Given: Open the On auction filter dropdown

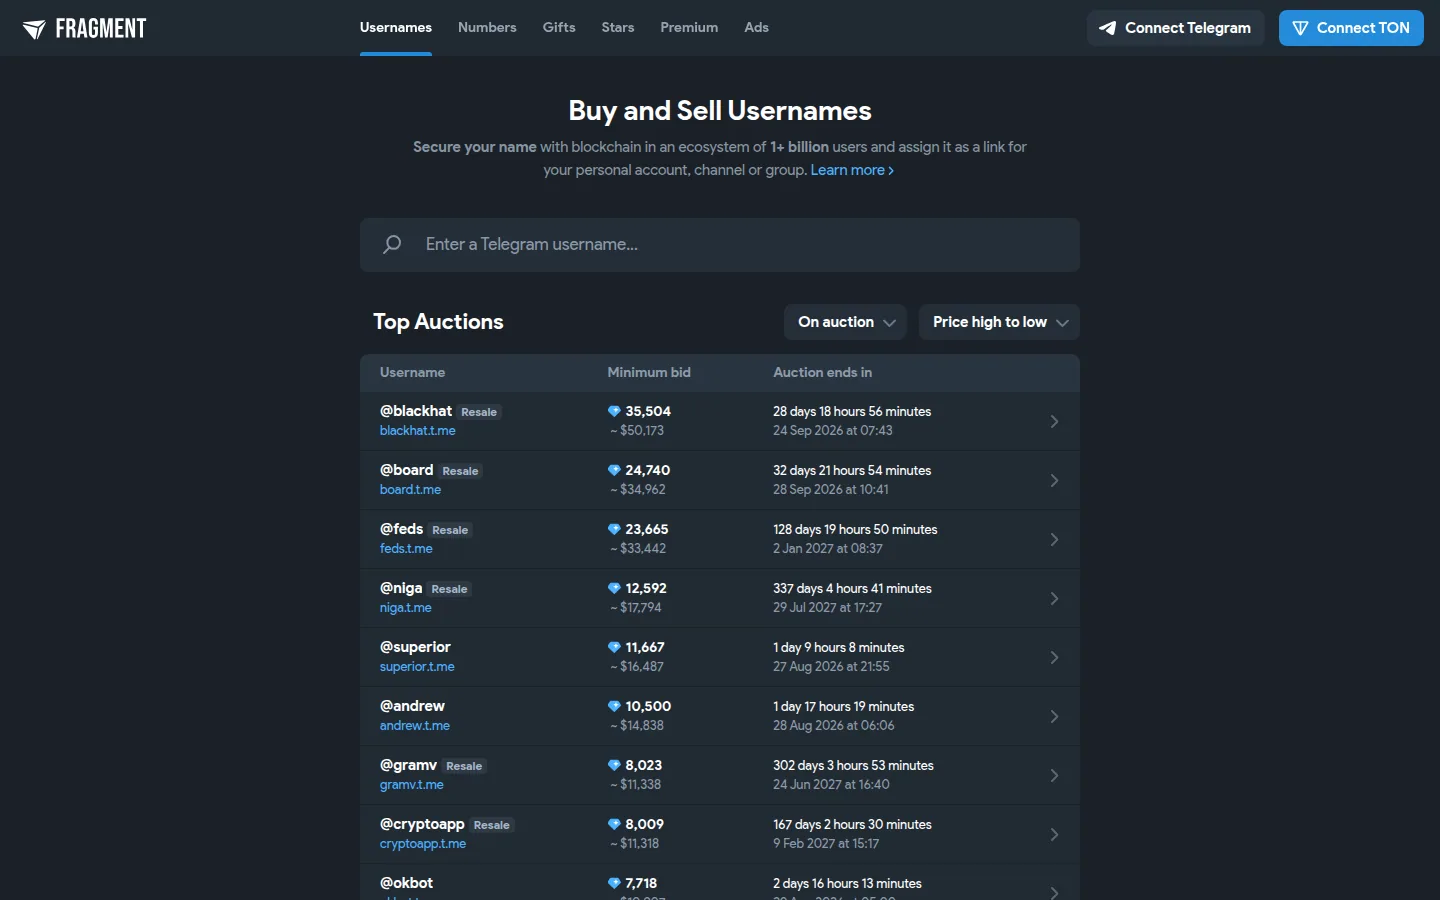Looking at the screenshot, I should [x=845, y=322].
